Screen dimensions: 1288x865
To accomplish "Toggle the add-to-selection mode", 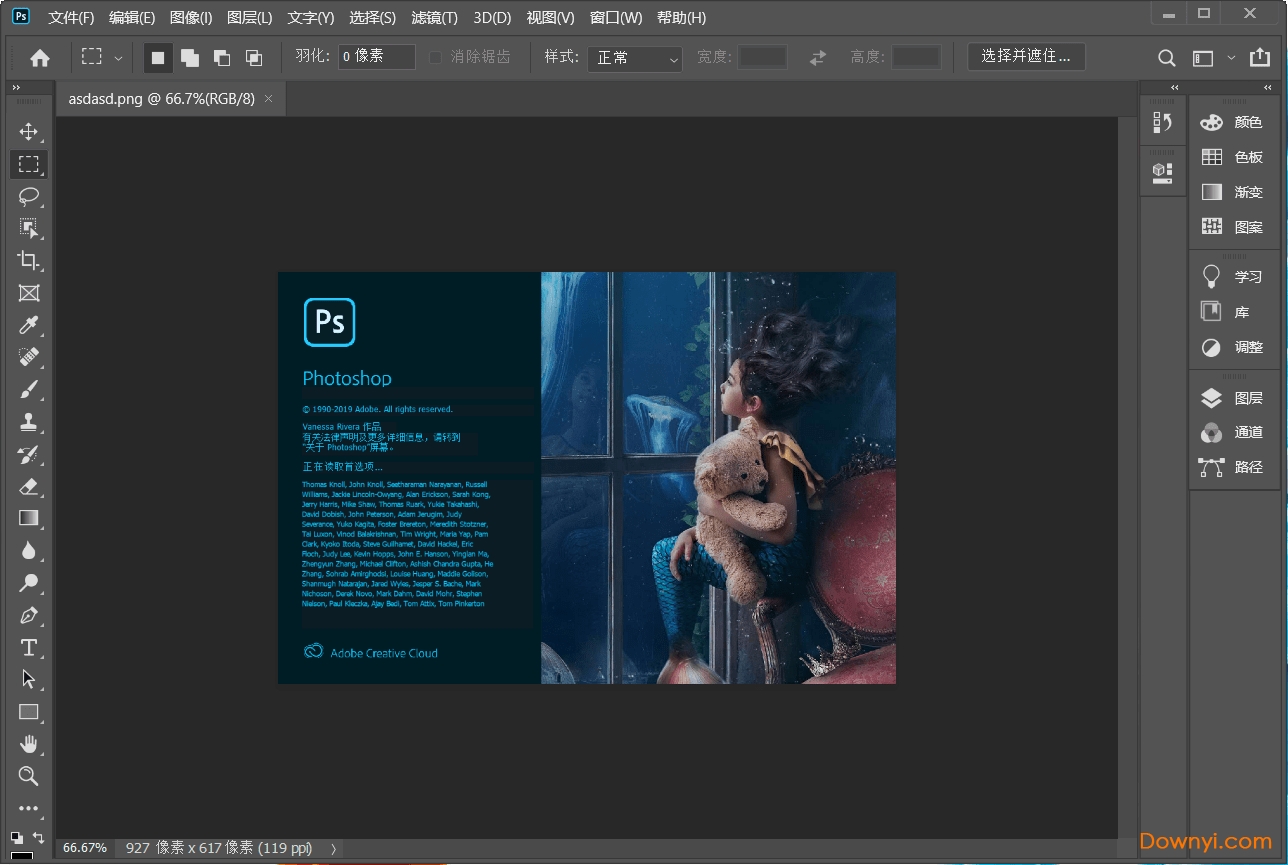I will (x=189, y=57).
